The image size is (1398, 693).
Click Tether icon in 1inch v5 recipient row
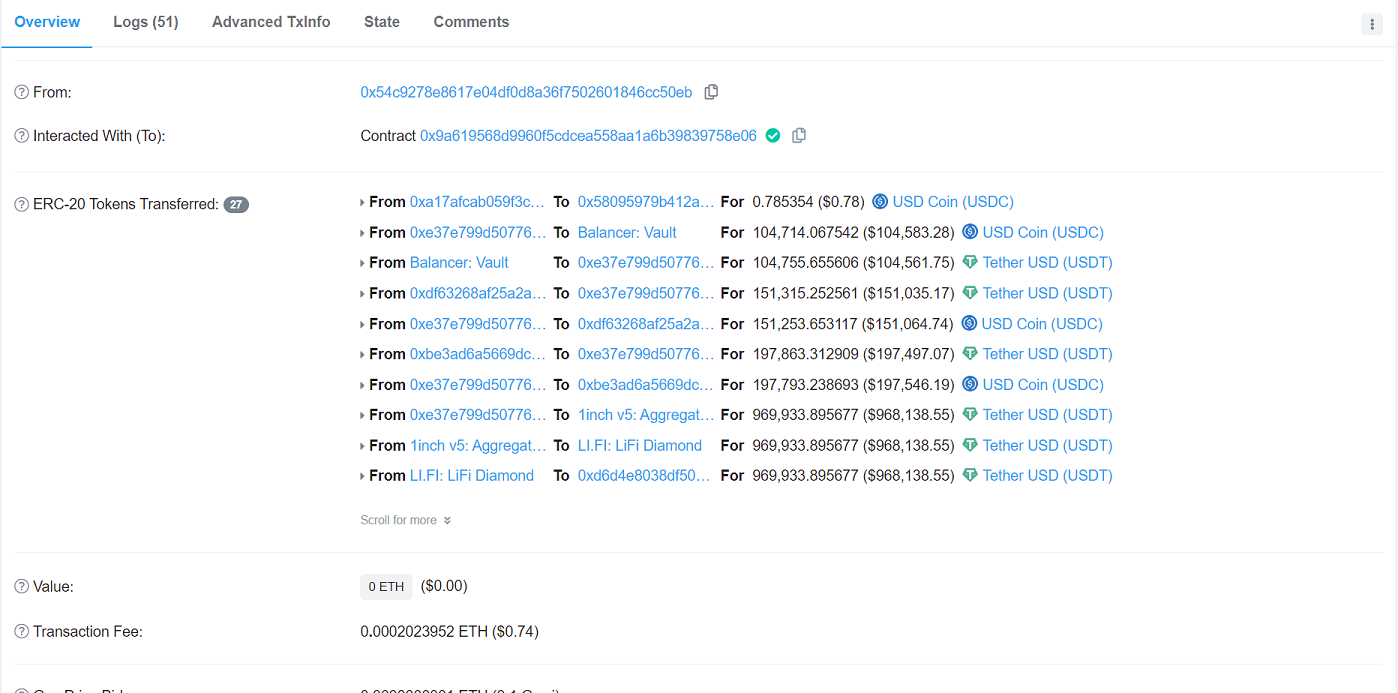coord(970,415)
